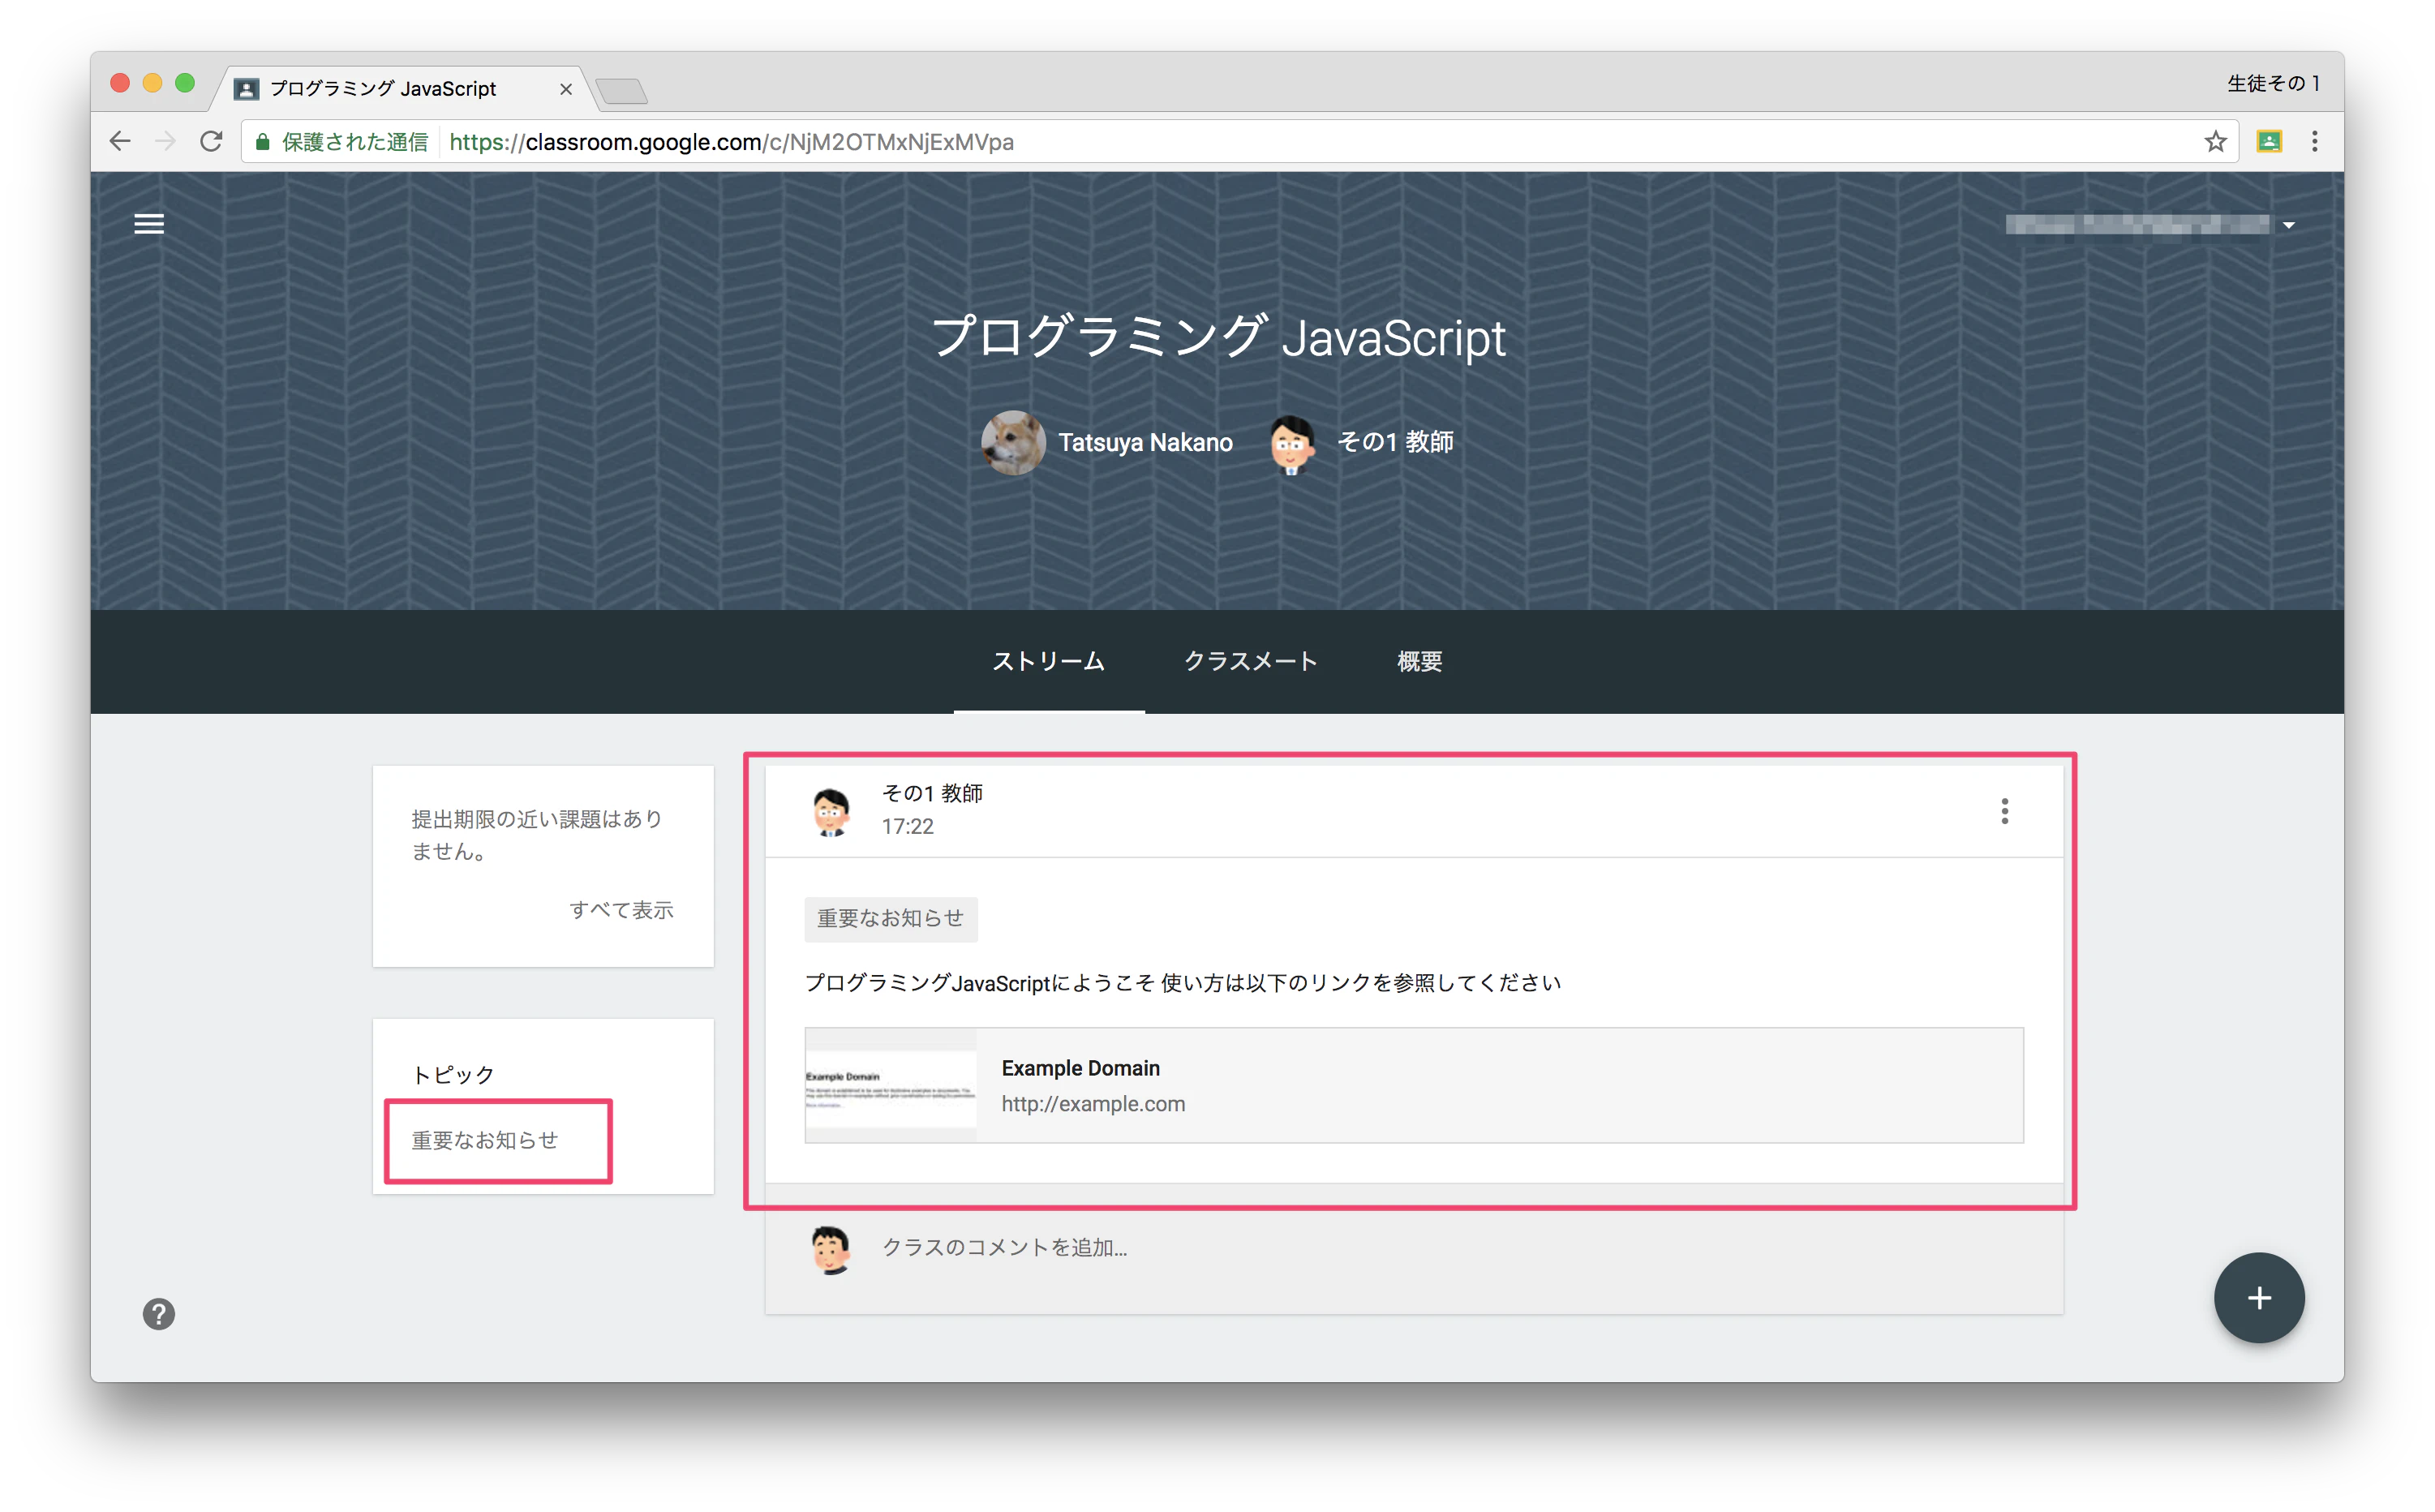
Task: Open the 概要 tab
Action: (x=1420, y=662)
